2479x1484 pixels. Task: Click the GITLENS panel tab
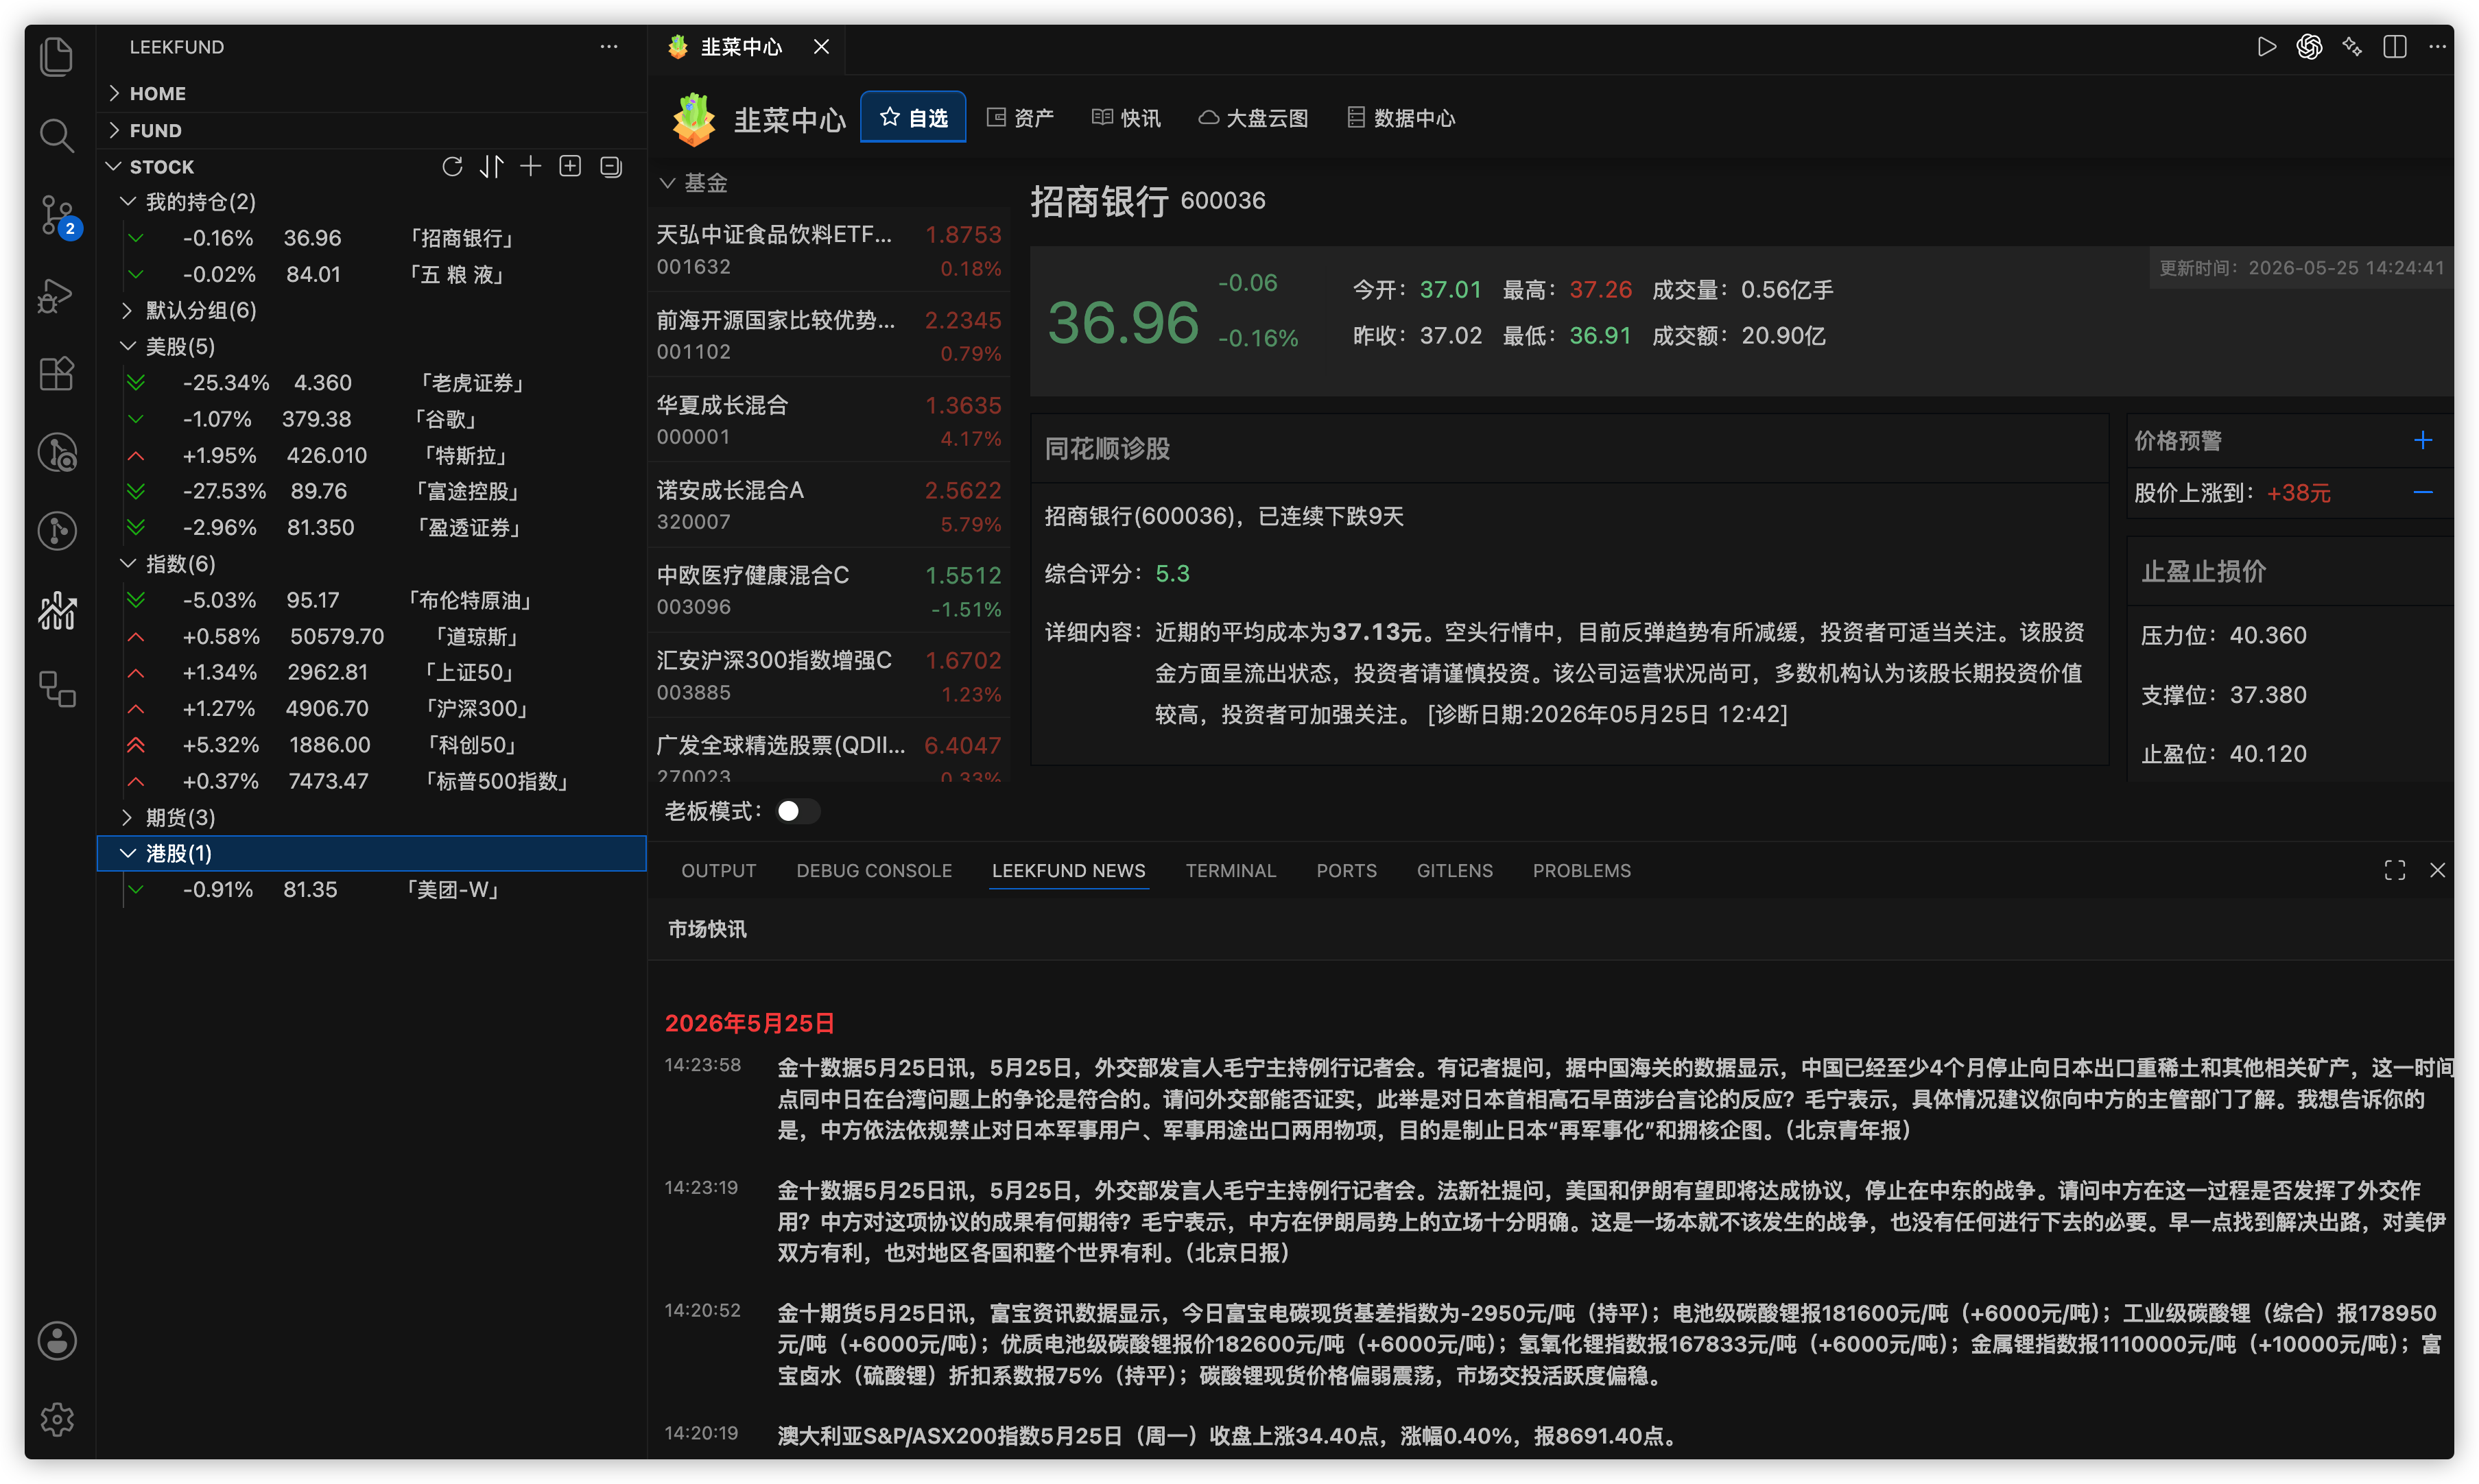pyautogui.click(x=1454, y=870)
